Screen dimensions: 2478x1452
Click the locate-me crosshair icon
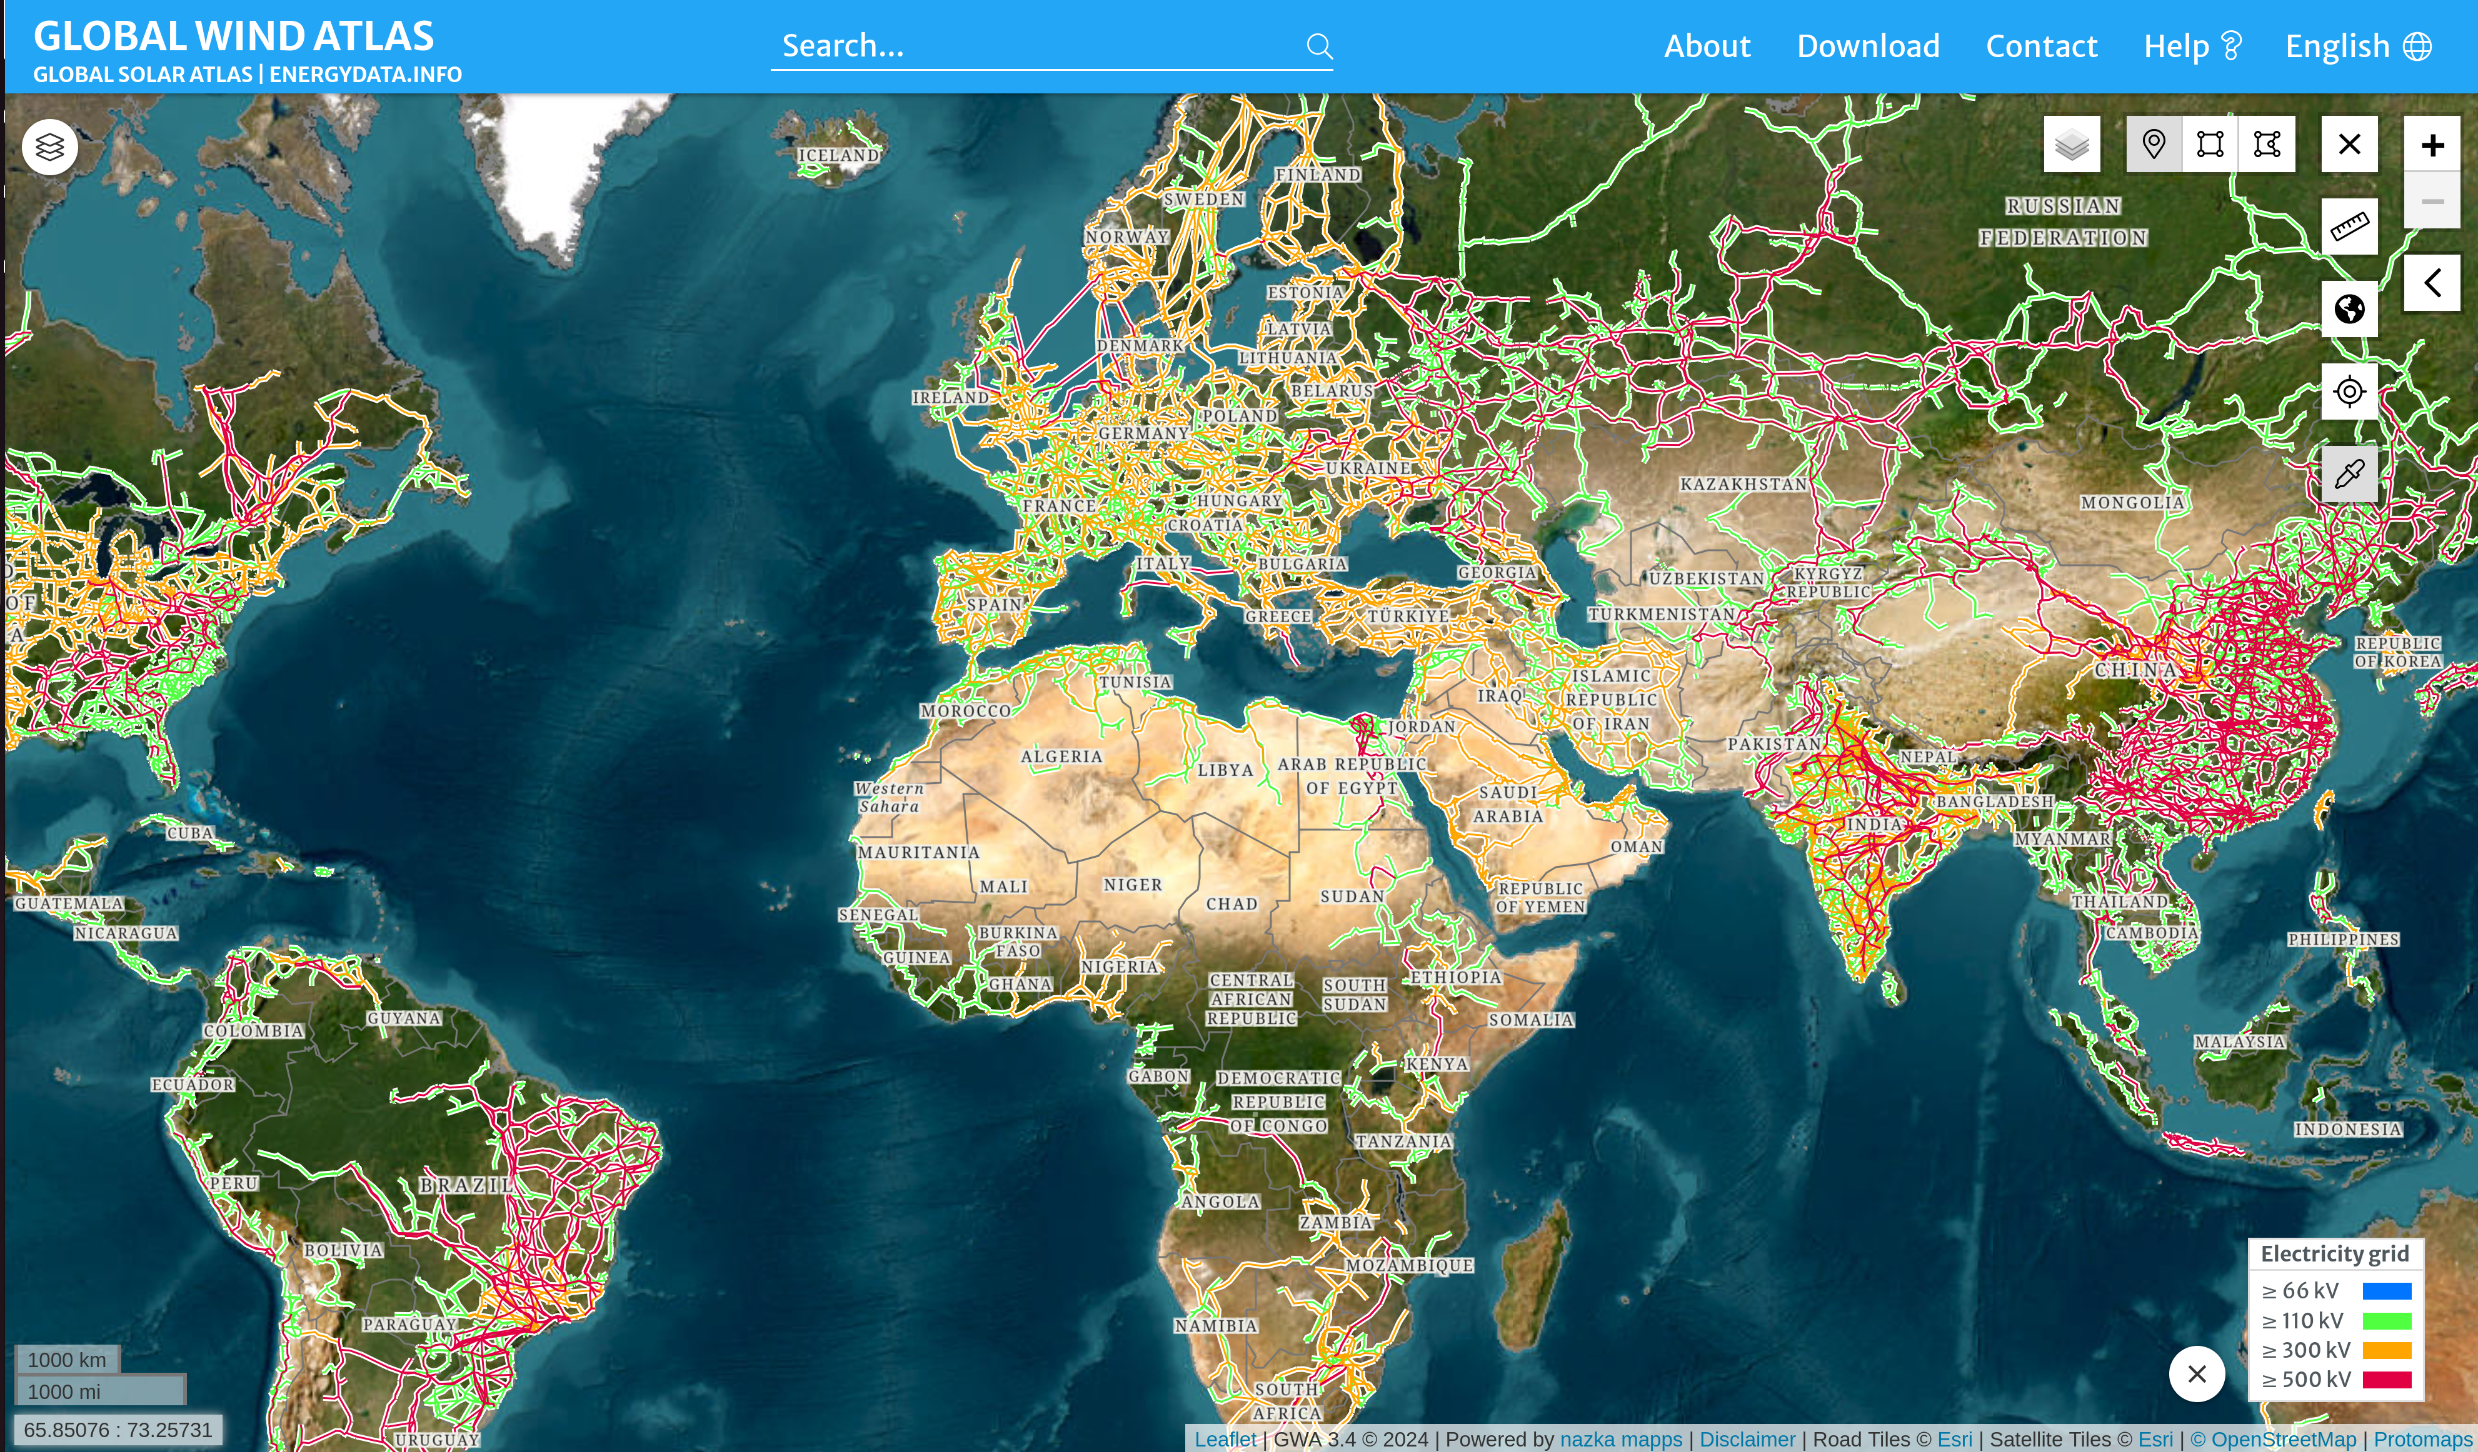[2349, 391]
